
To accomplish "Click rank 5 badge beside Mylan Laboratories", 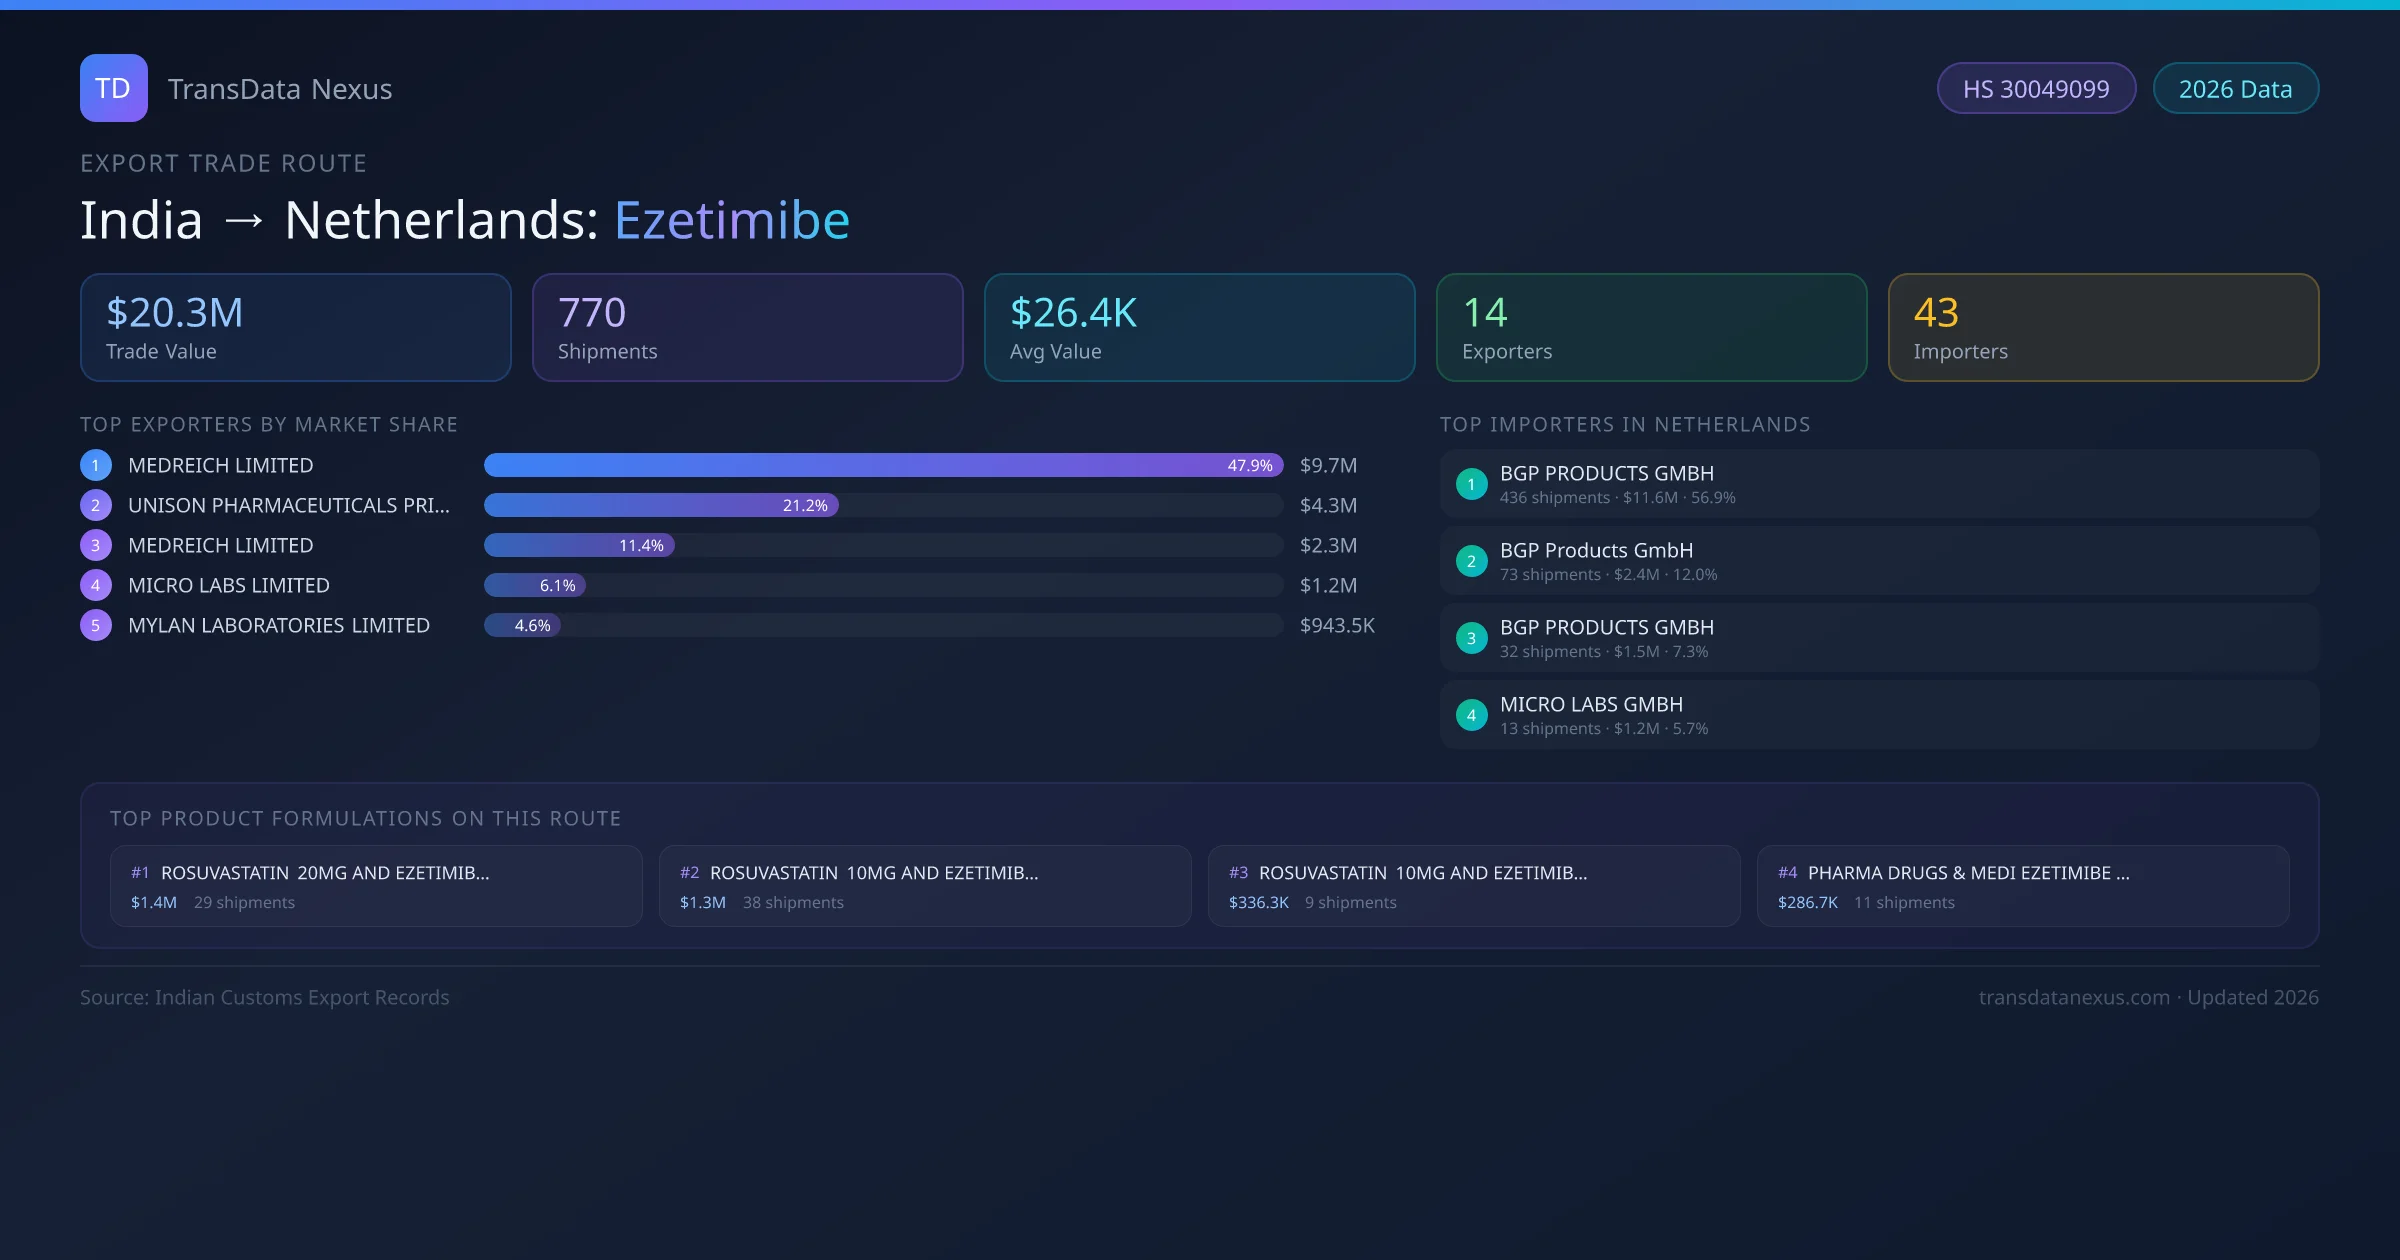I will (x=96, y=625).
